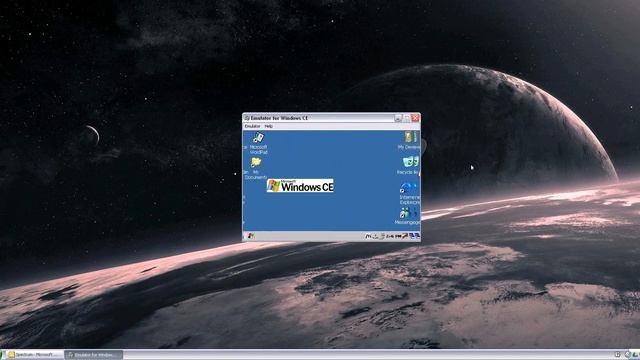Minimize the Emulator for Windows CE window

[x=398, y=118]
